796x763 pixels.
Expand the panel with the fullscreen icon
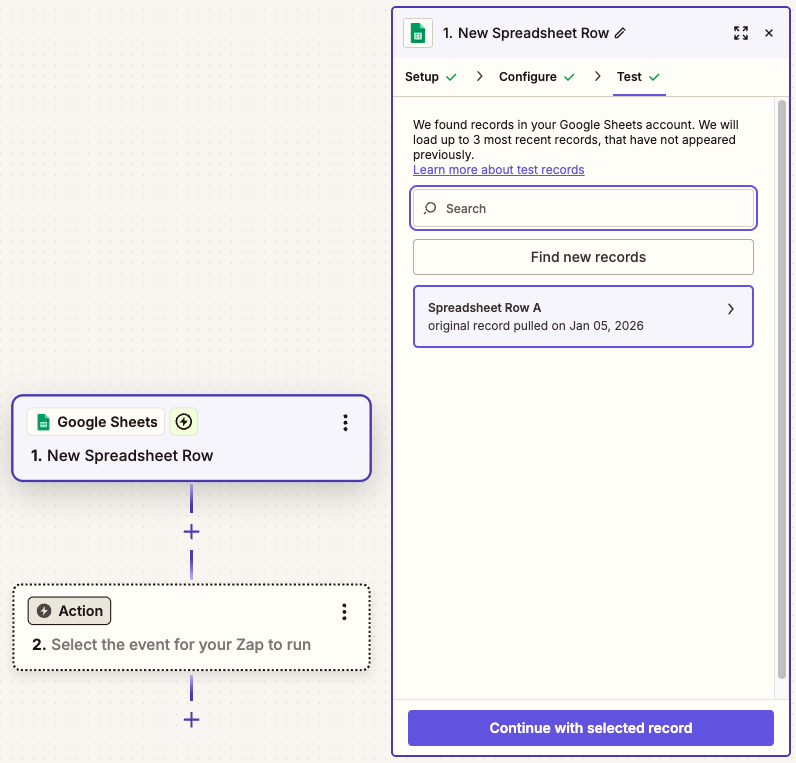pyautogui.click(x=741, y=33)
